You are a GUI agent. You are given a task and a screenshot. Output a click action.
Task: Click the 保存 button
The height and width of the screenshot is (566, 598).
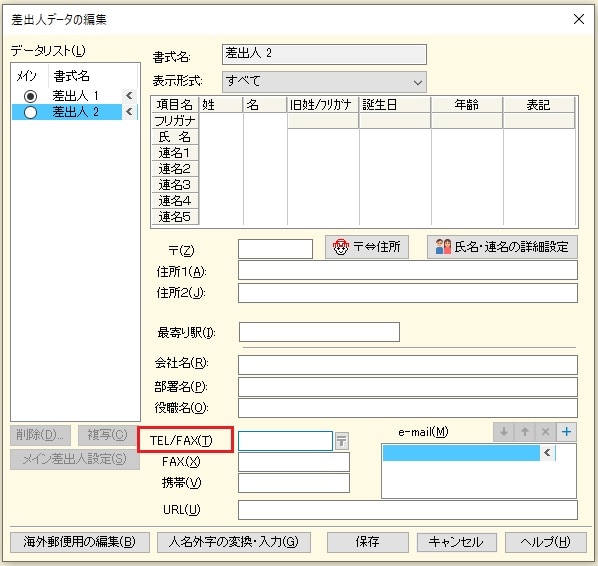tap(368, 542)
